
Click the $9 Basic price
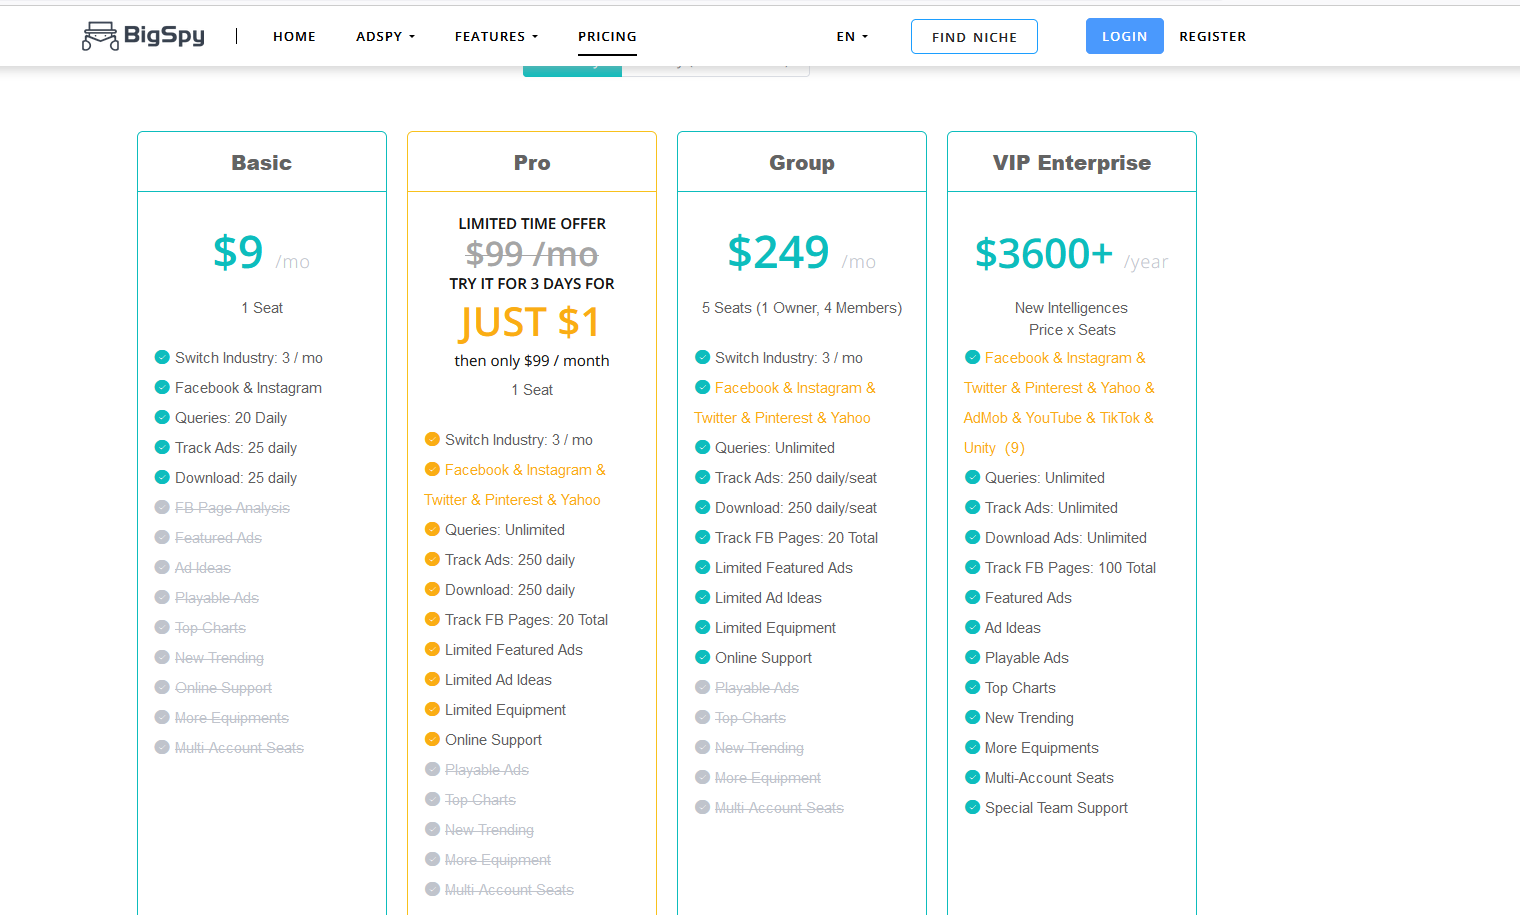(x=238, y=252)
